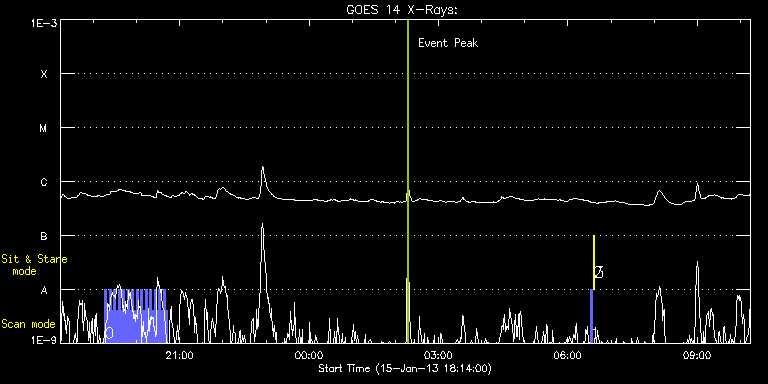Click the short blue bar below the yellow line
Screen dimensions: 768x384
point(592,316)
